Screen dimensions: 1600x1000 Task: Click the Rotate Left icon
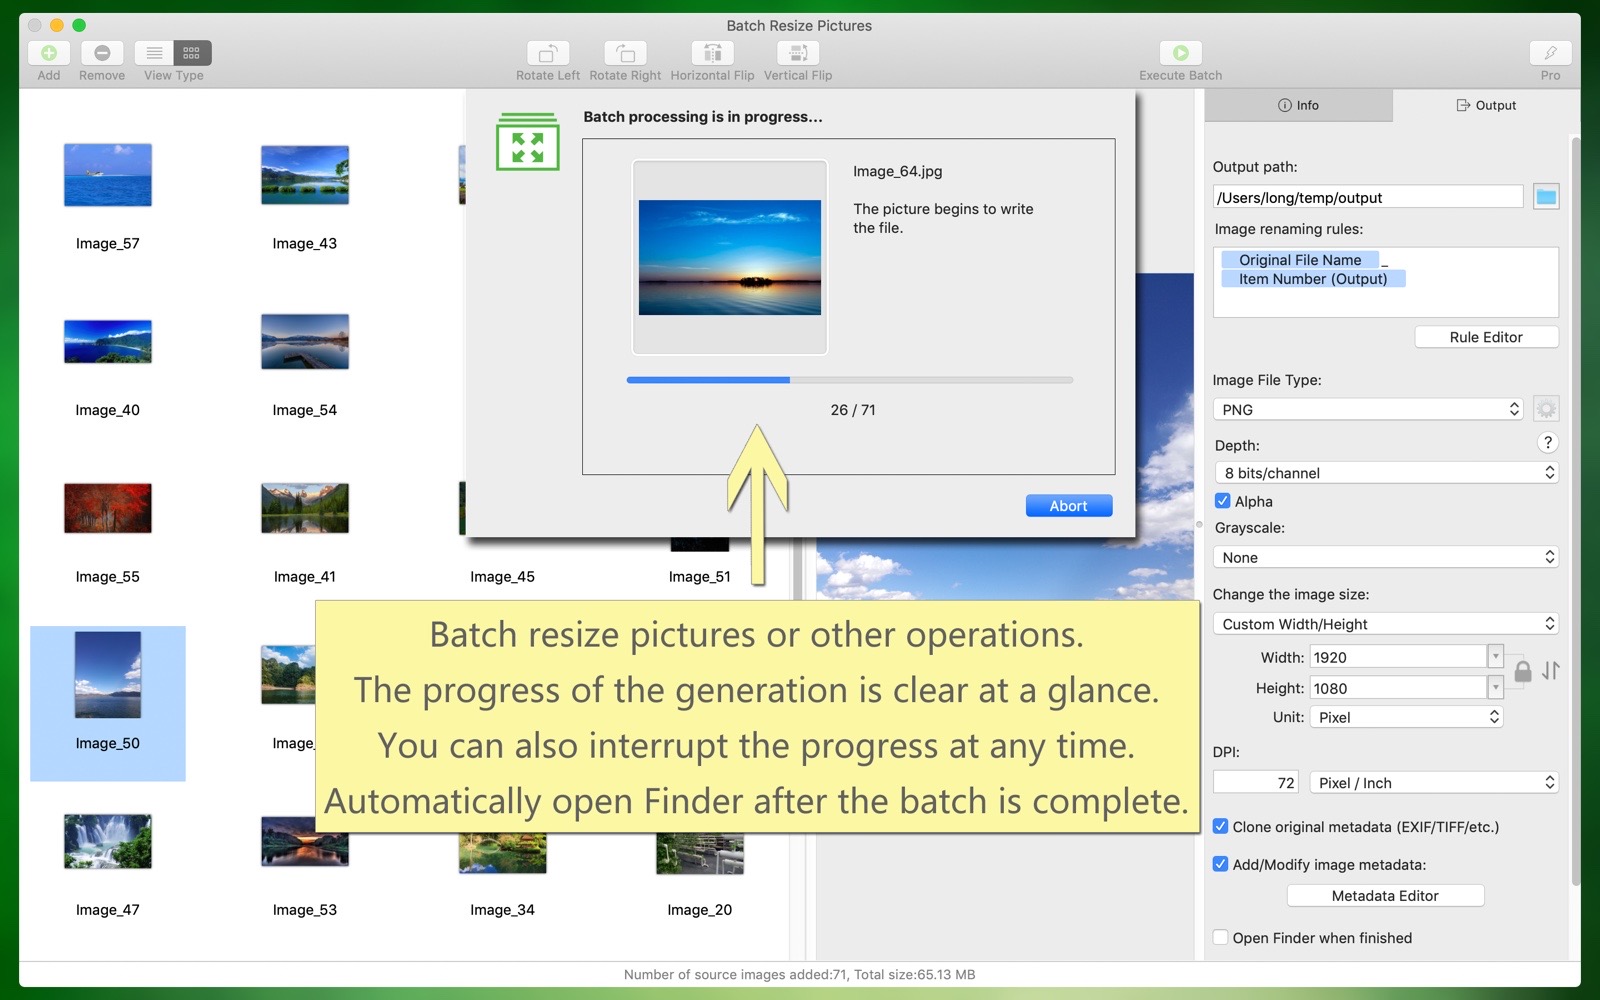(x=547, y=53)
